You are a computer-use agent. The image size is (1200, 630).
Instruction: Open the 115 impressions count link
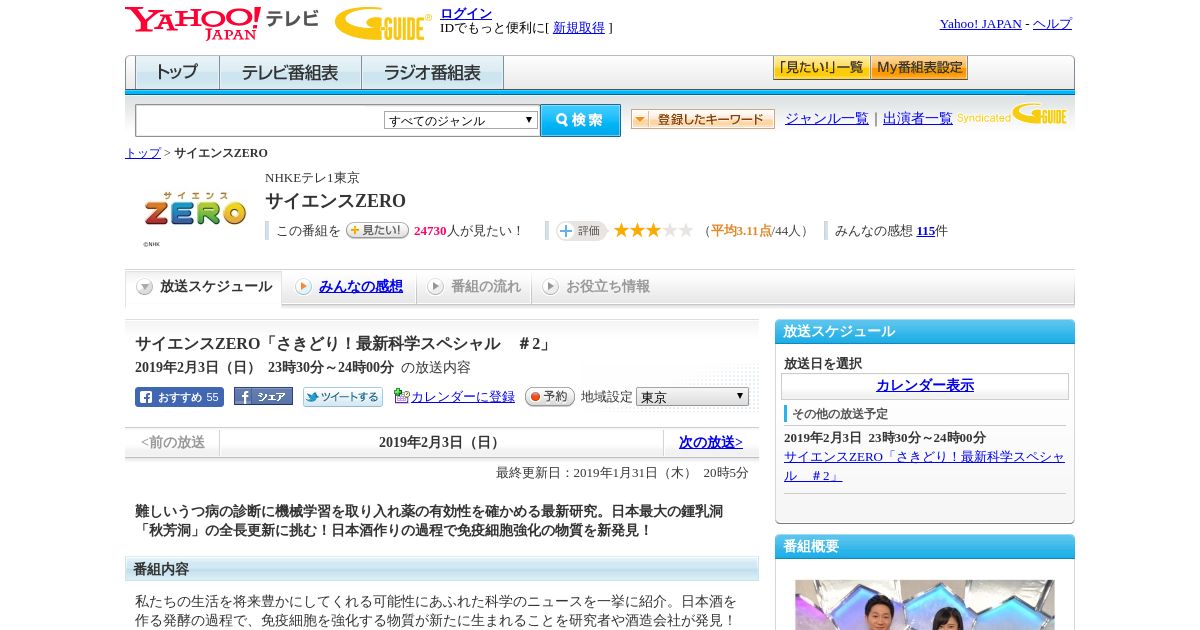click(x=926, y=231)
